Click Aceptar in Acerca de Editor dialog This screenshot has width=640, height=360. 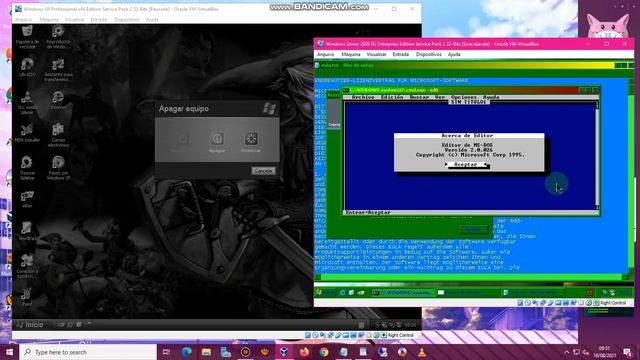(x=466, y=164)
